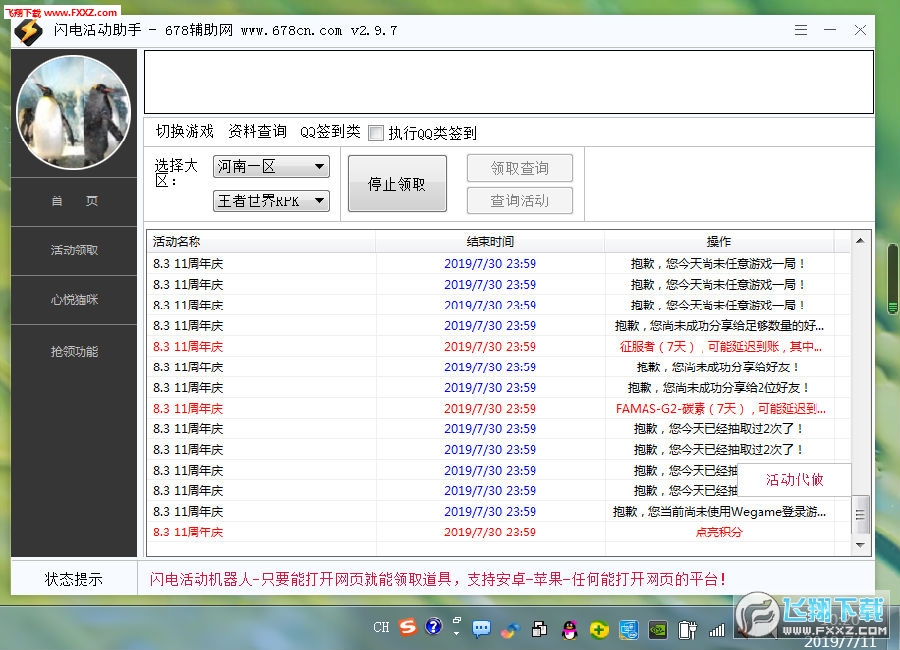Select row 您尚未成功分享给2位好友
Screen dimensions: 900x650
point(498,388)
